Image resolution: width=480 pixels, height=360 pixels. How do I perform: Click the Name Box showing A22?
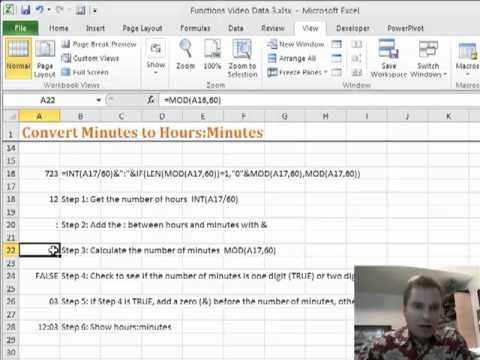tap(49, 100)
